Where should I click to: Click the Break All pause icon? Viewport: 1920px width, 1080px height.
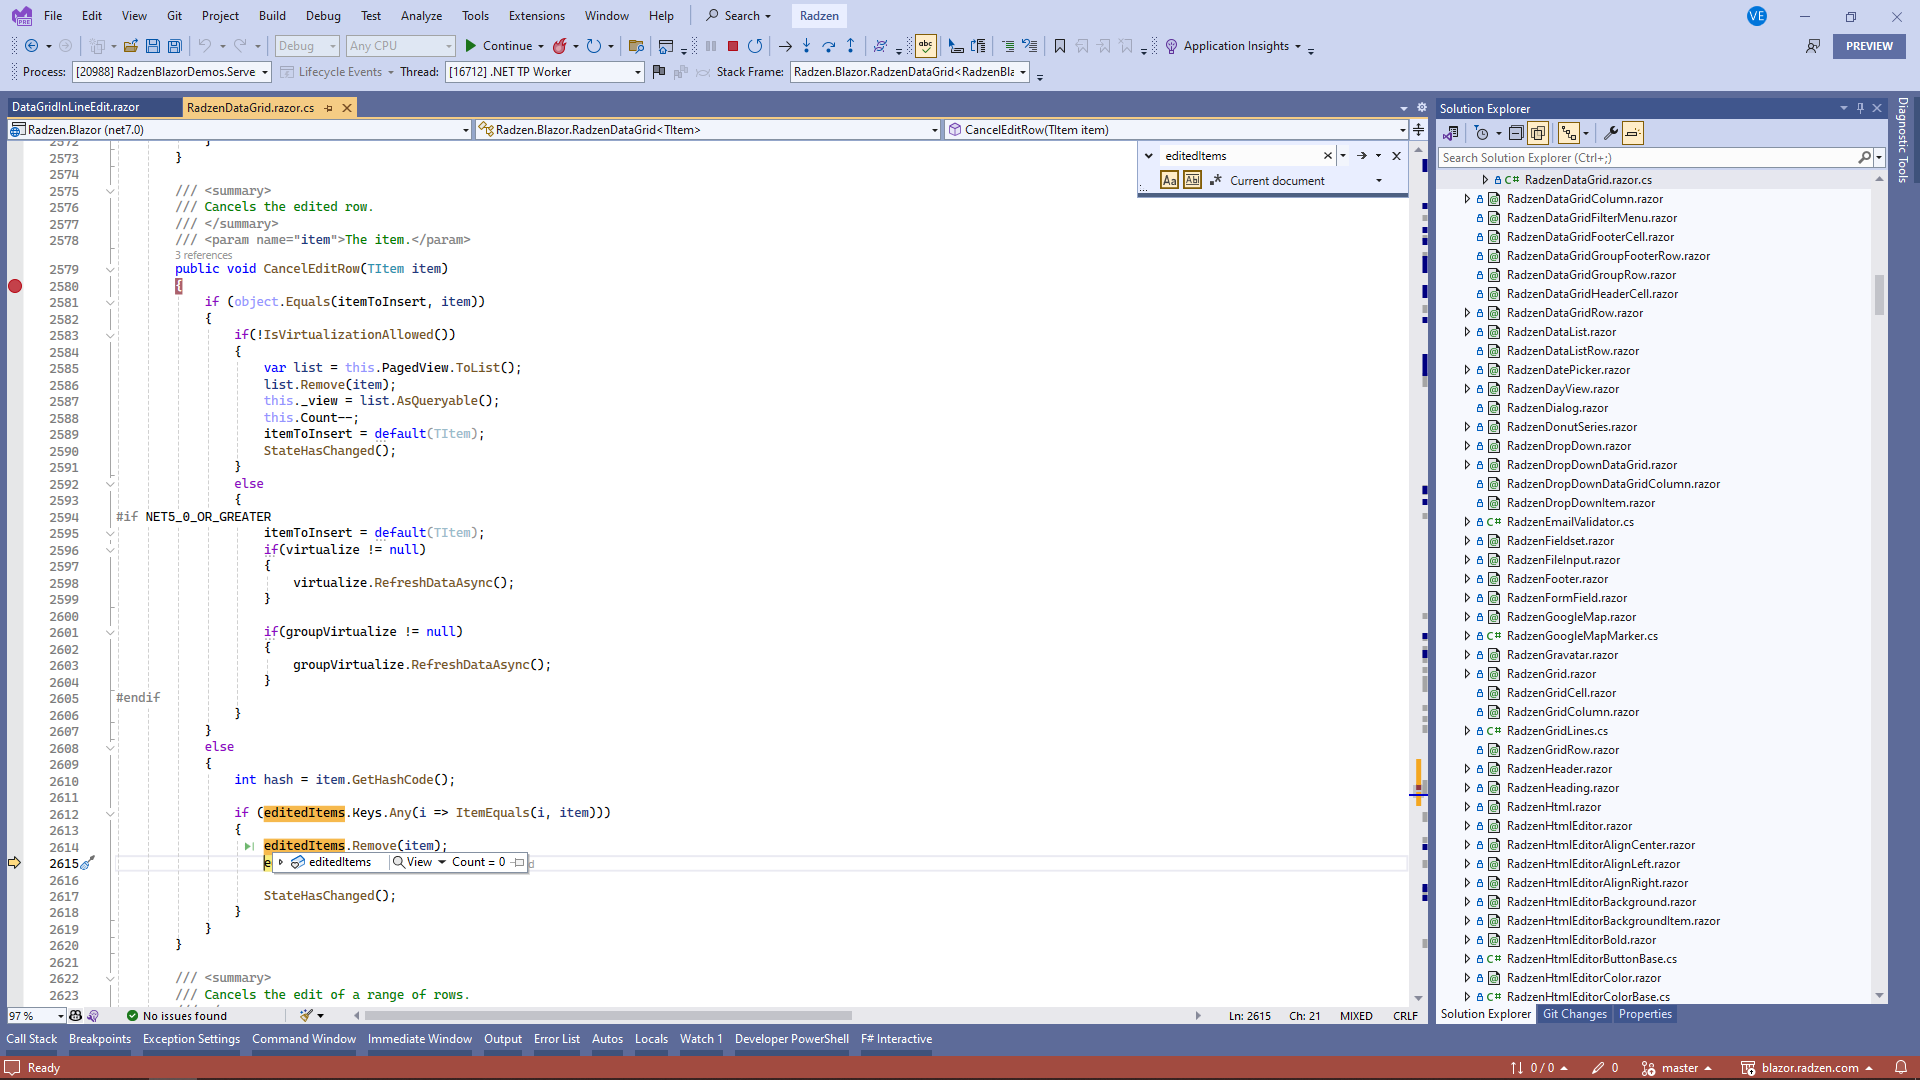pos(711,46)
